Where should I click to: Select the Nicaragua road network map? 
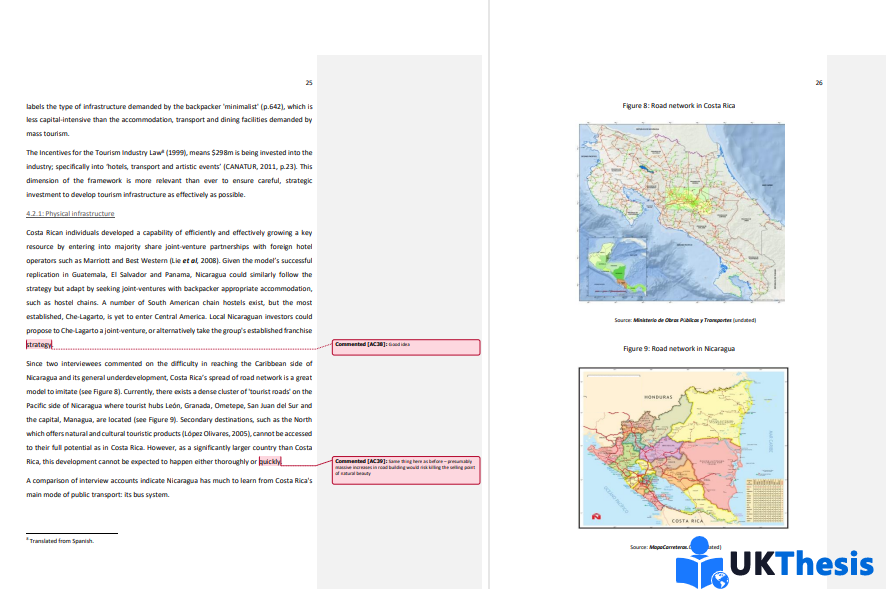point(683,447)
